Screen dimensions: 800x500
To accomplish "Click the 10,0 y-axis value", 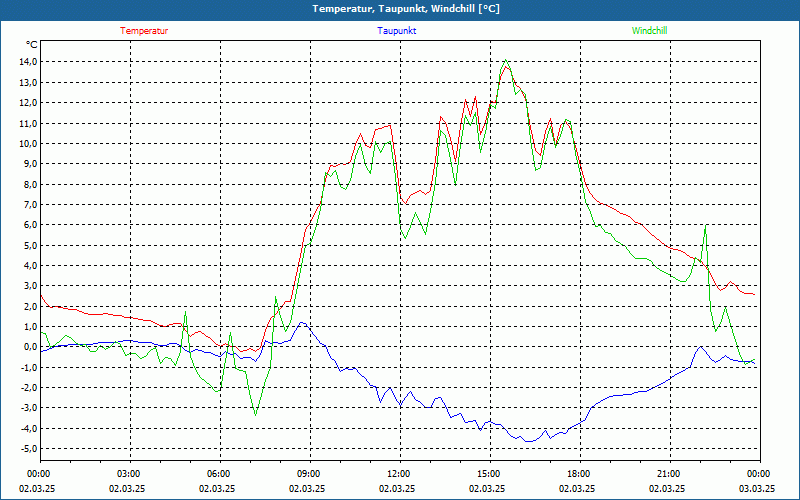I will click(x=28, y=143).
